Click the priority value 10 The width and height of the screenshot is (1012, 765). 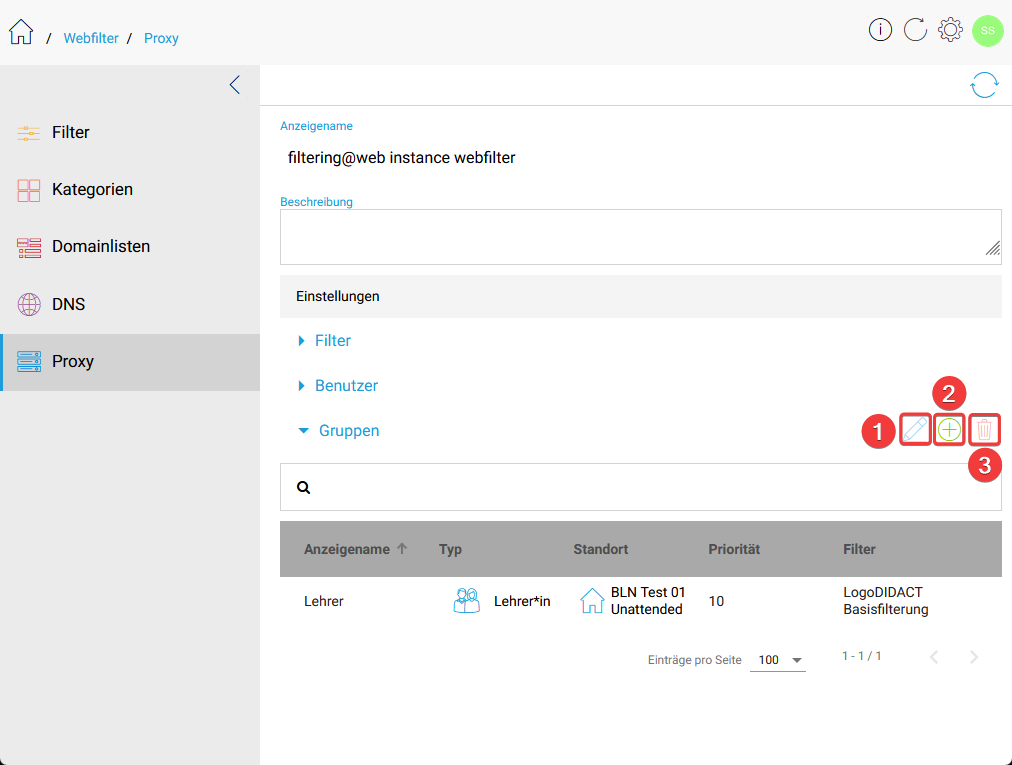click(716, 601)
